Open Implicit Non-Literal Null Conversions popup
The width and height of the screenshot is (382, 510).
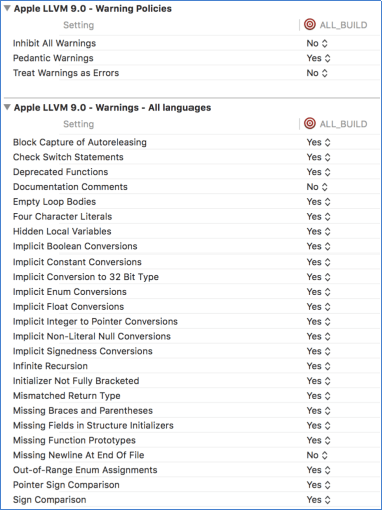coord(318,336)
